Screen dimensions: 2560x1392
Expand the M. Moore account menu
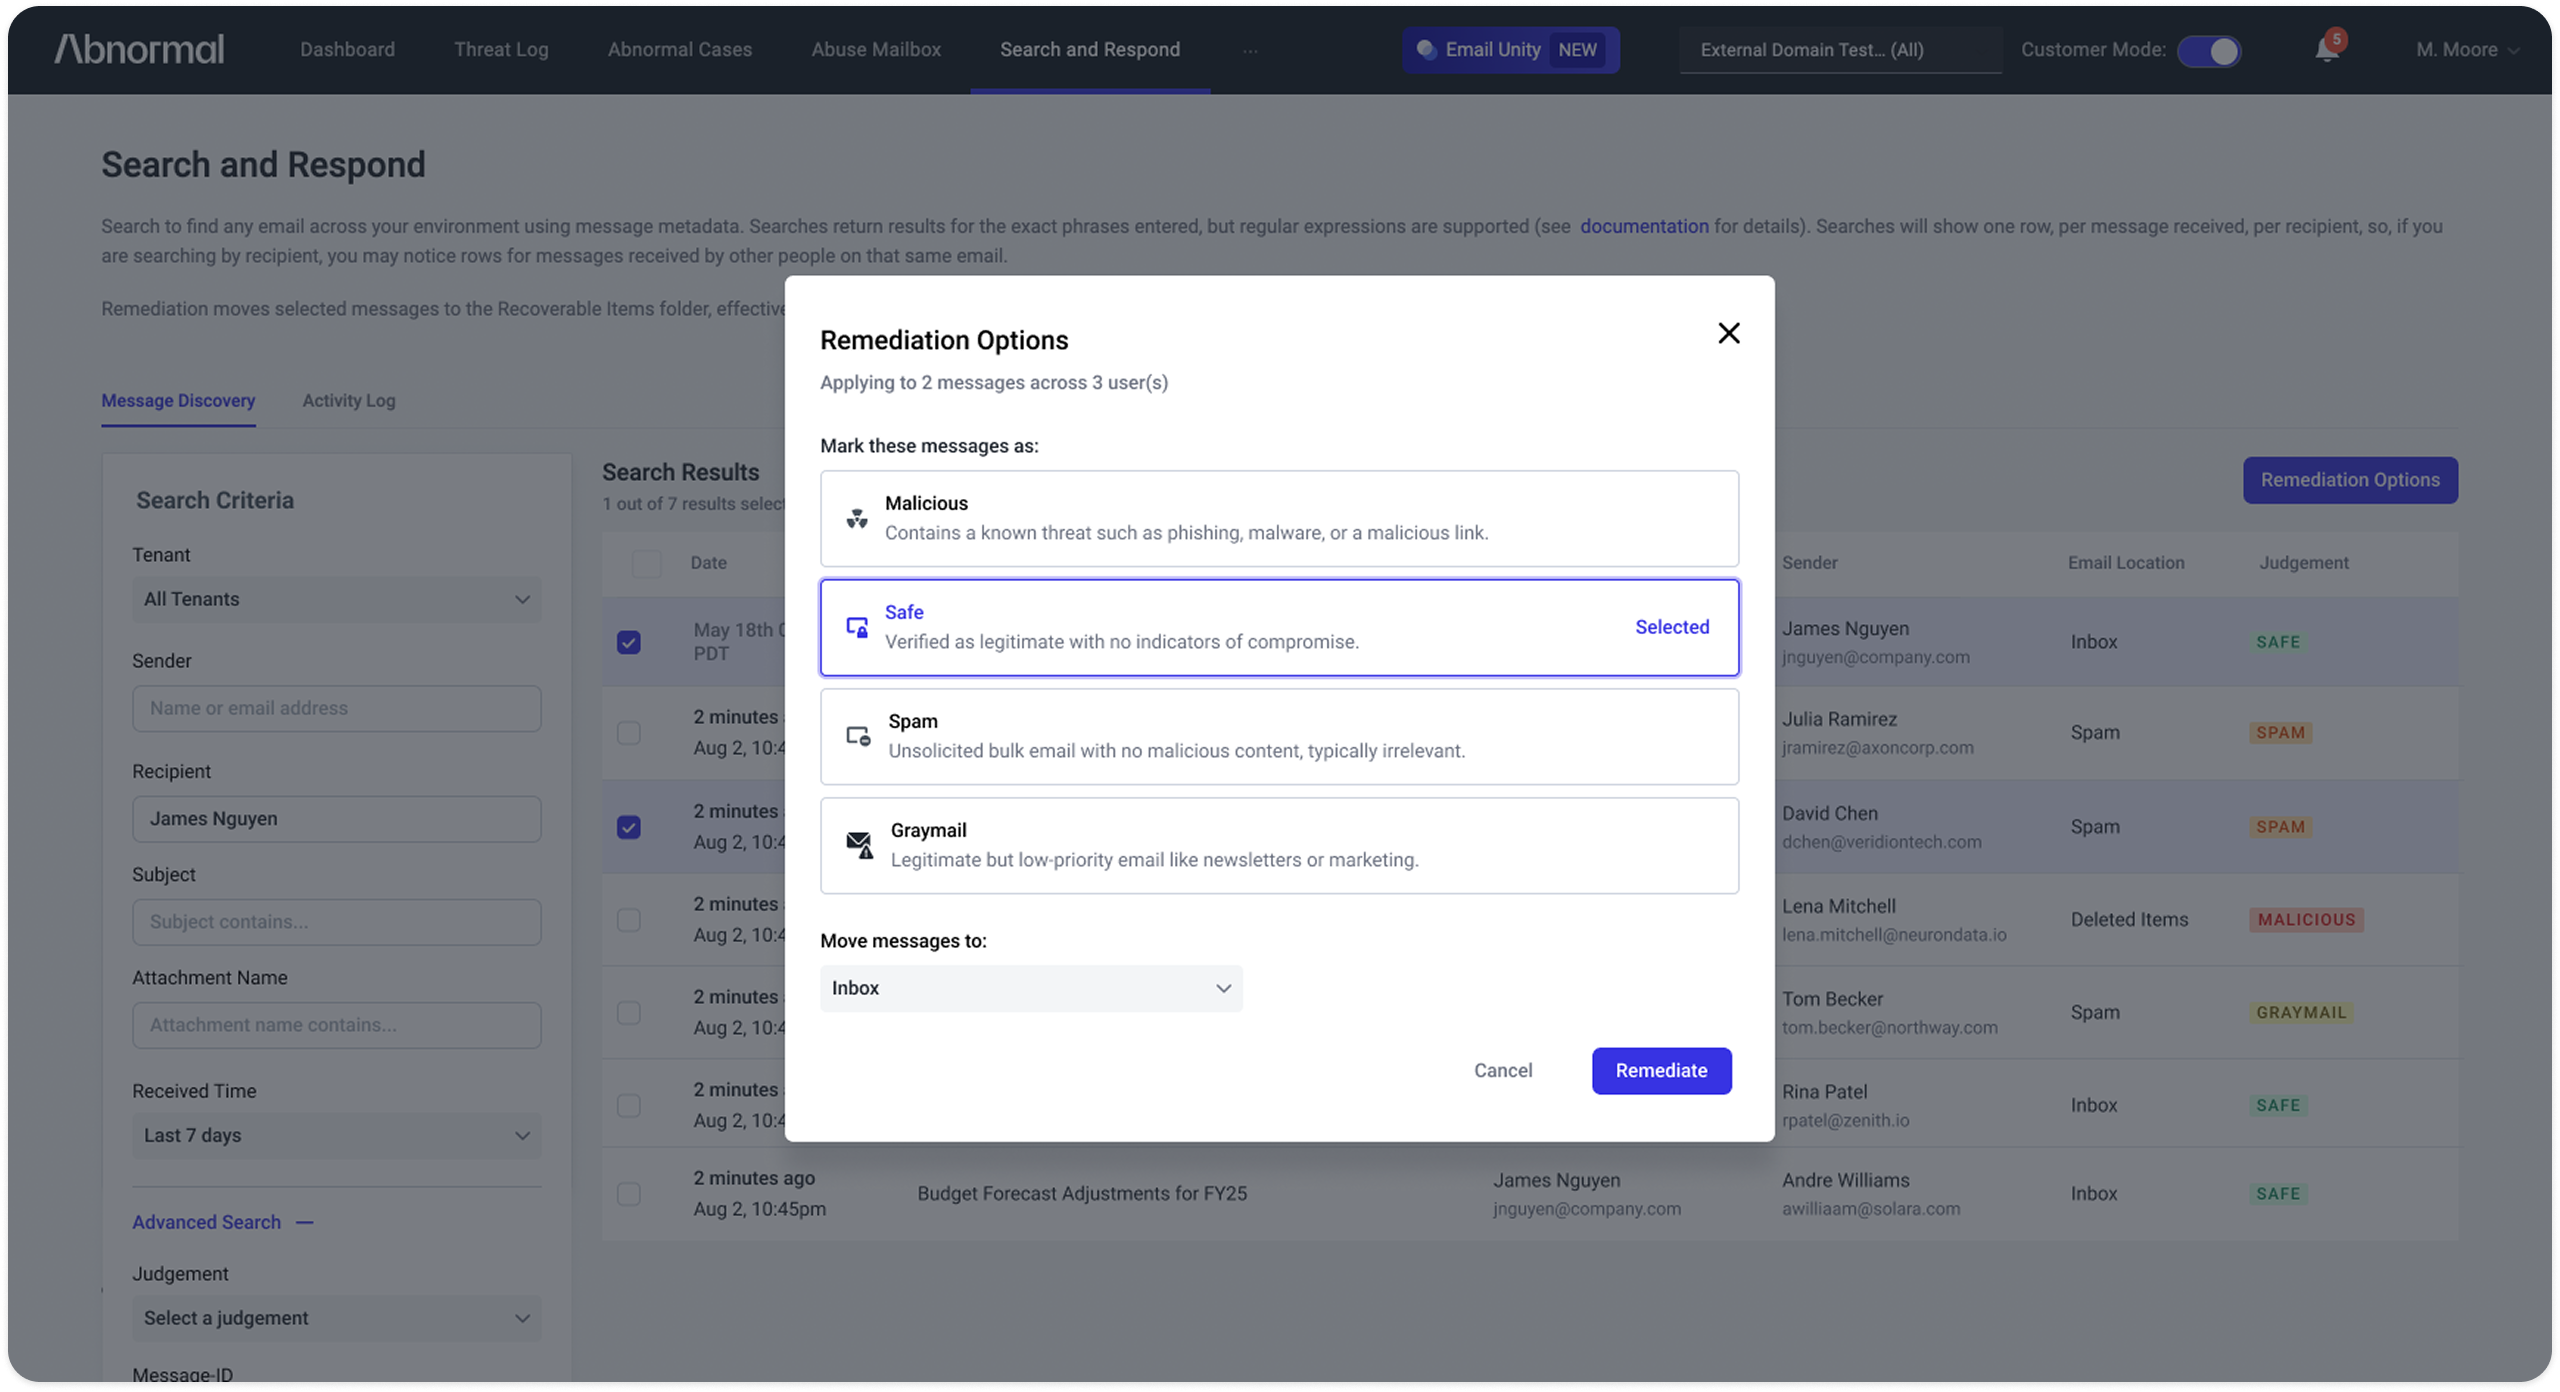(2466, 49)
